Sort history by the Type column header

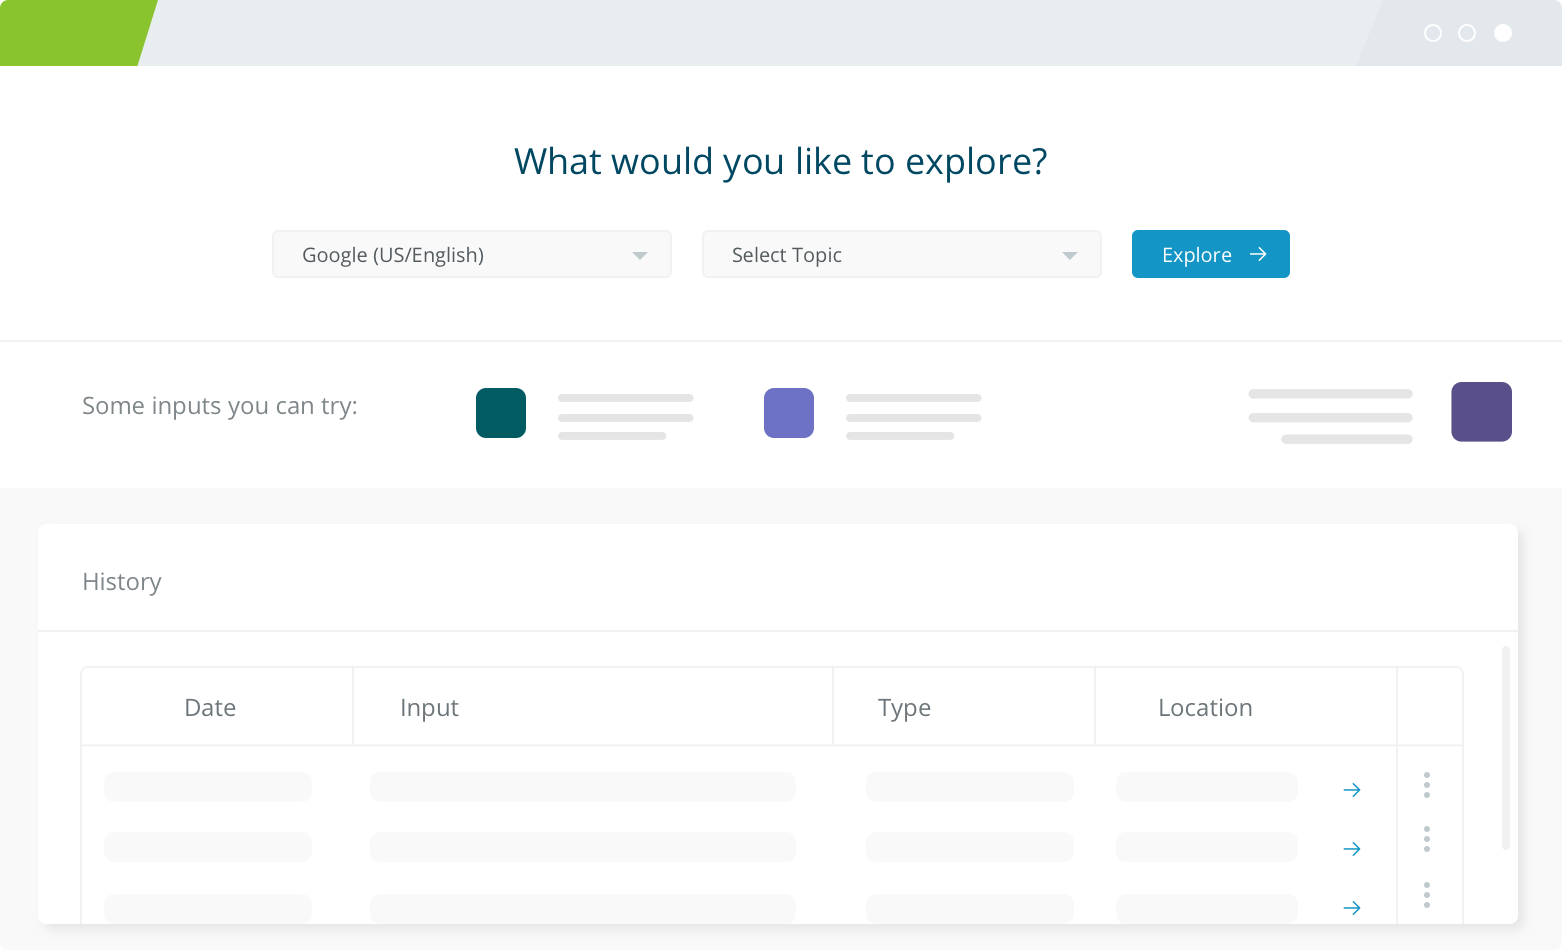[904, 708]
